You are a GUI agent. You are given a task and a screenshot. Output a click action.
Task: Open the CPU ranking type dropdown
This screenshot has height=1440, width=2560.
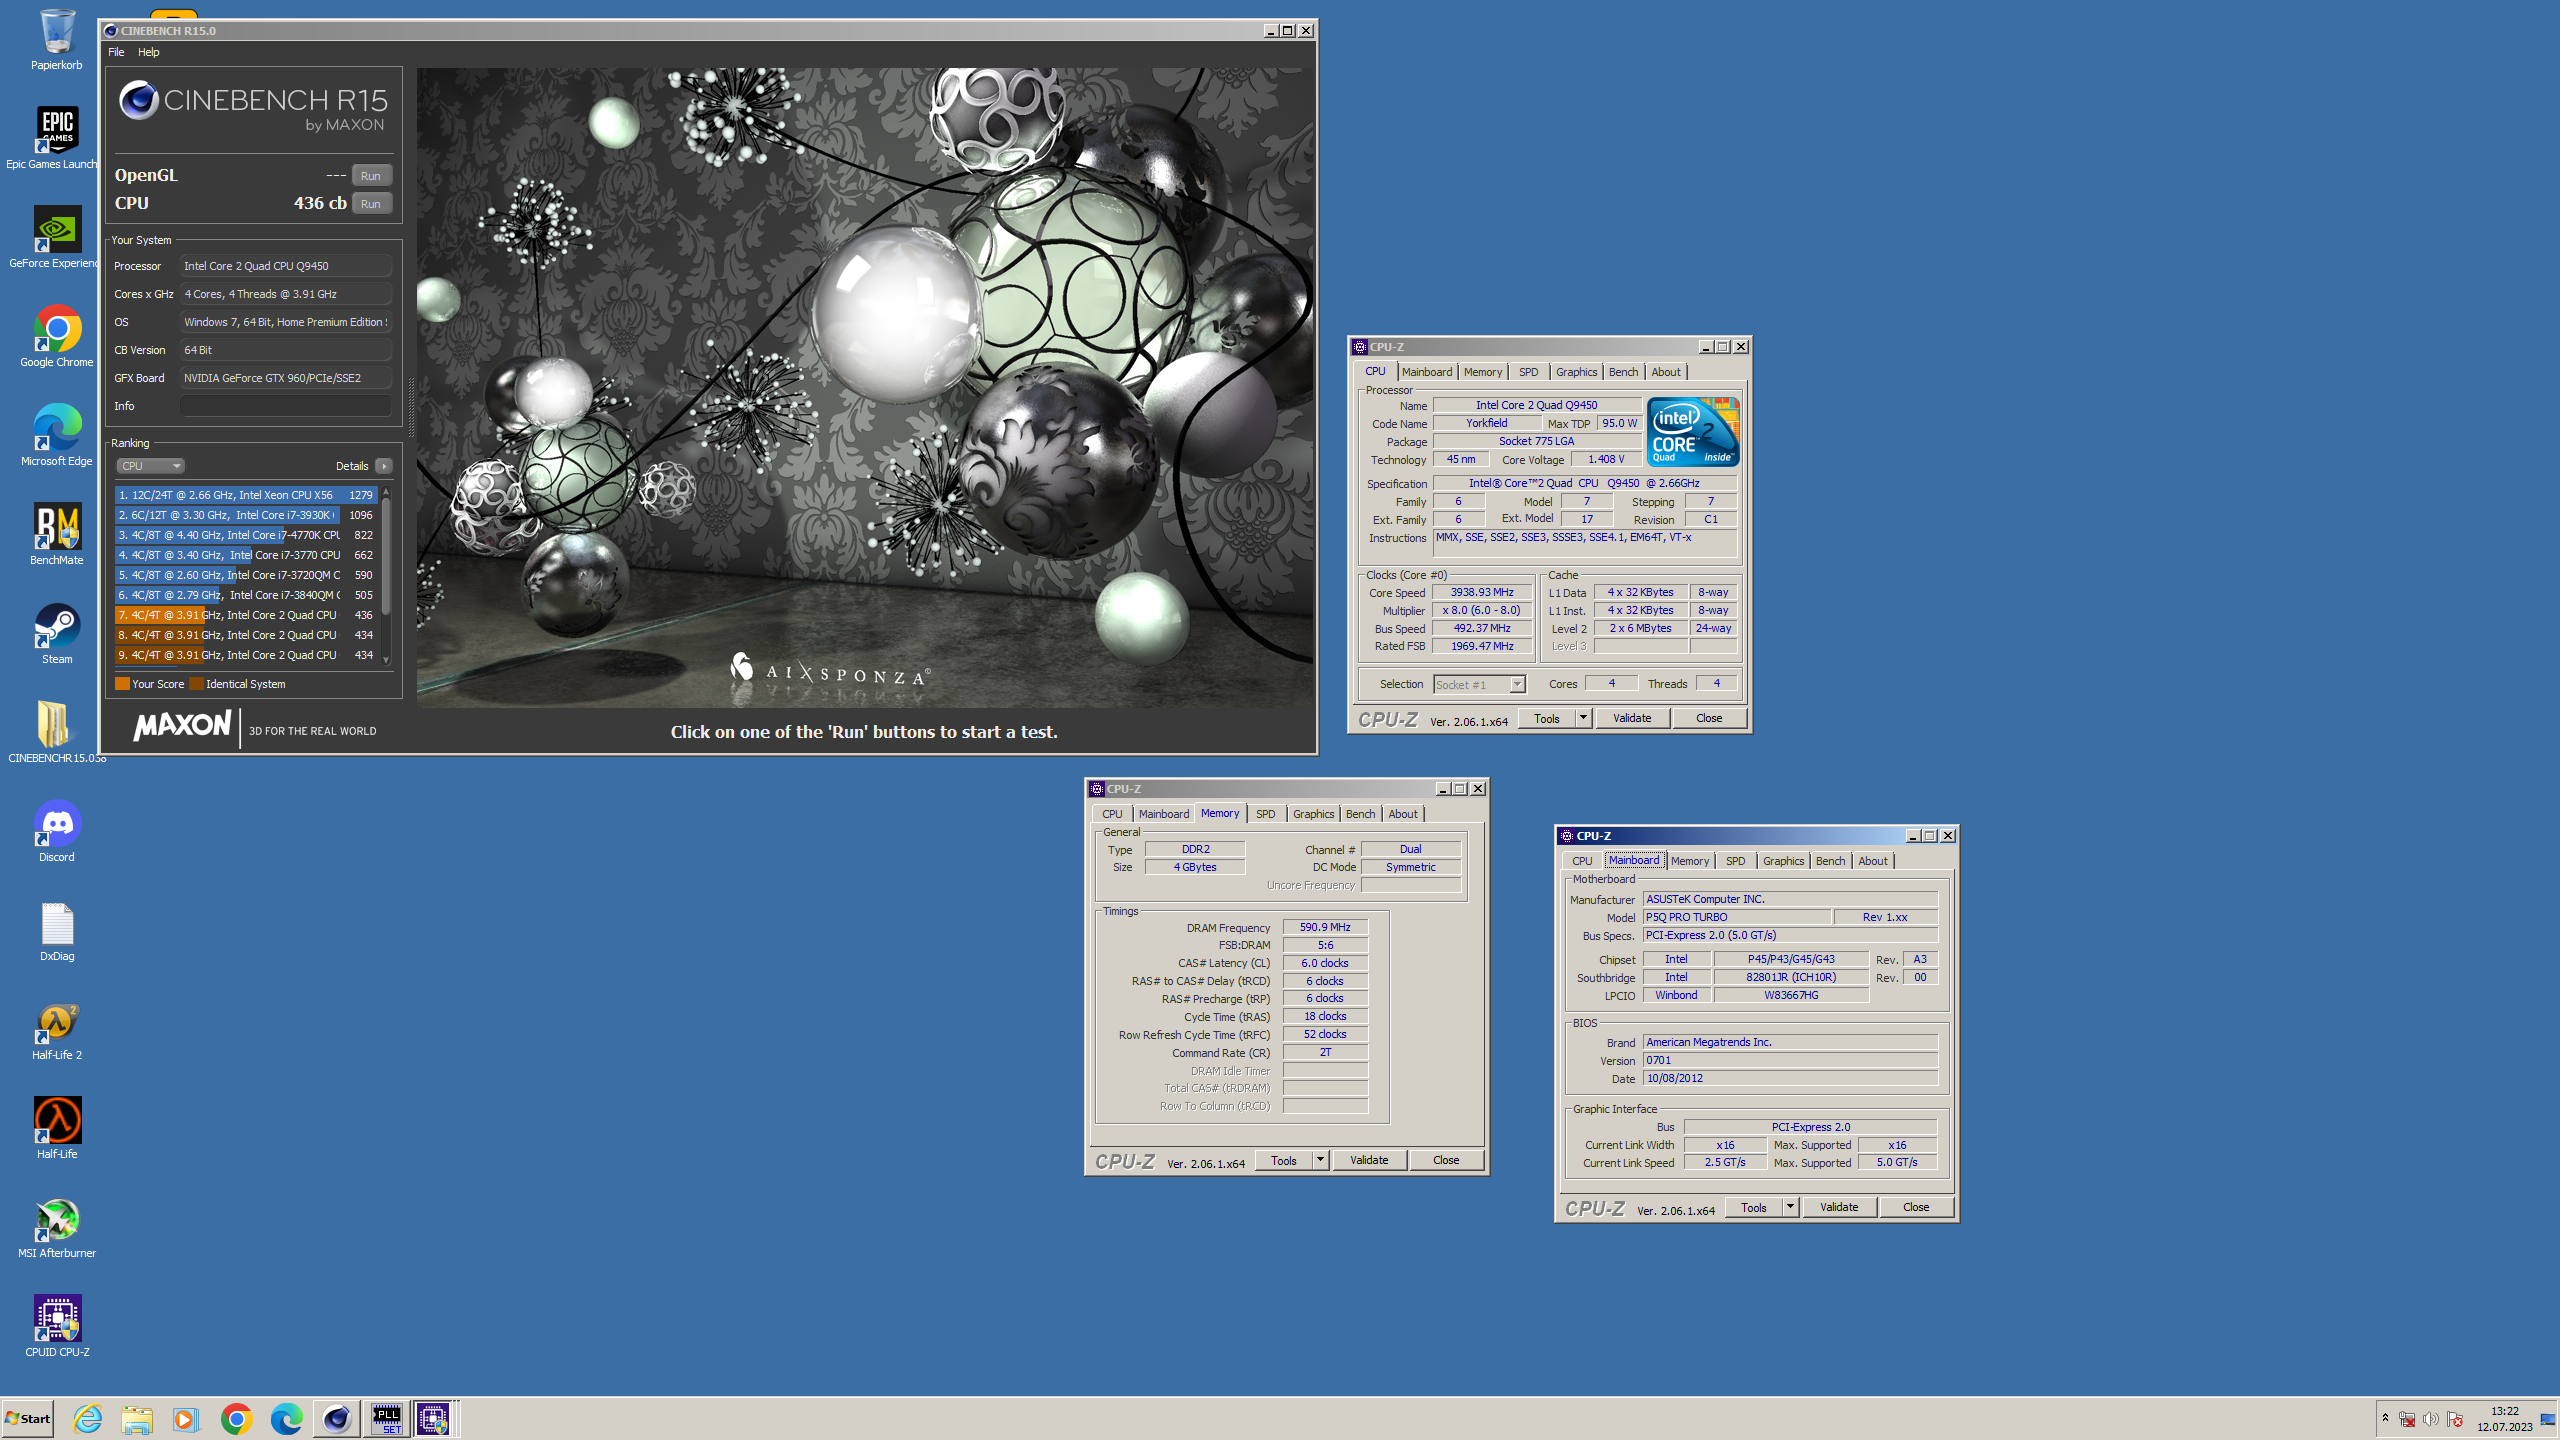[x=151, y=466]
